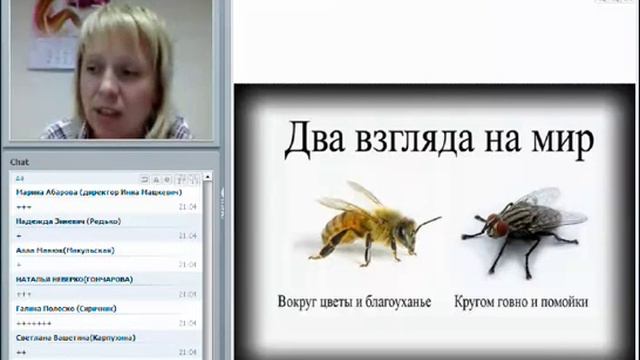Viewport: 640px width, 360px height.
Task: Select chat sender Алла Минюк (Микульская)
Action: (65, 251)
